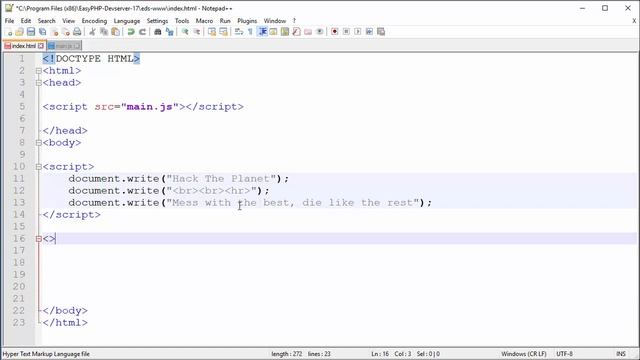Screen dimensions: 640x360
Task: Toggle the Document Map icon
Action: 285,32
